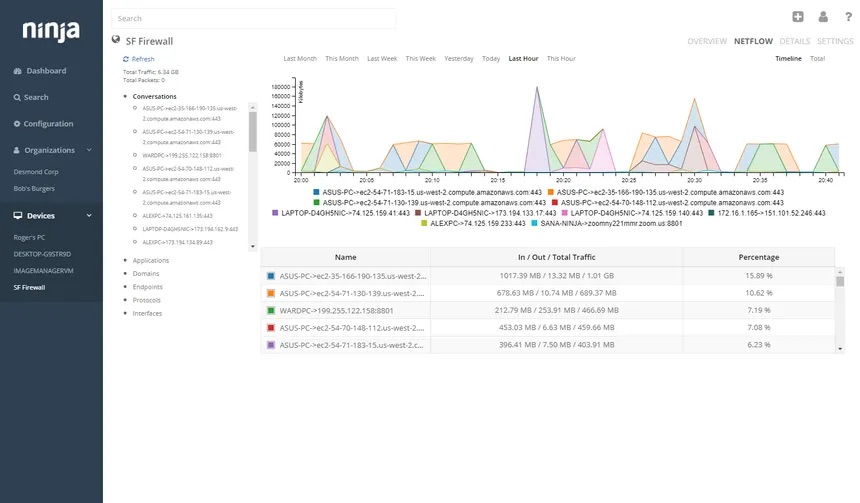Switch chart view to Total
Screen dimensions: 860x503
pos(817,59)
